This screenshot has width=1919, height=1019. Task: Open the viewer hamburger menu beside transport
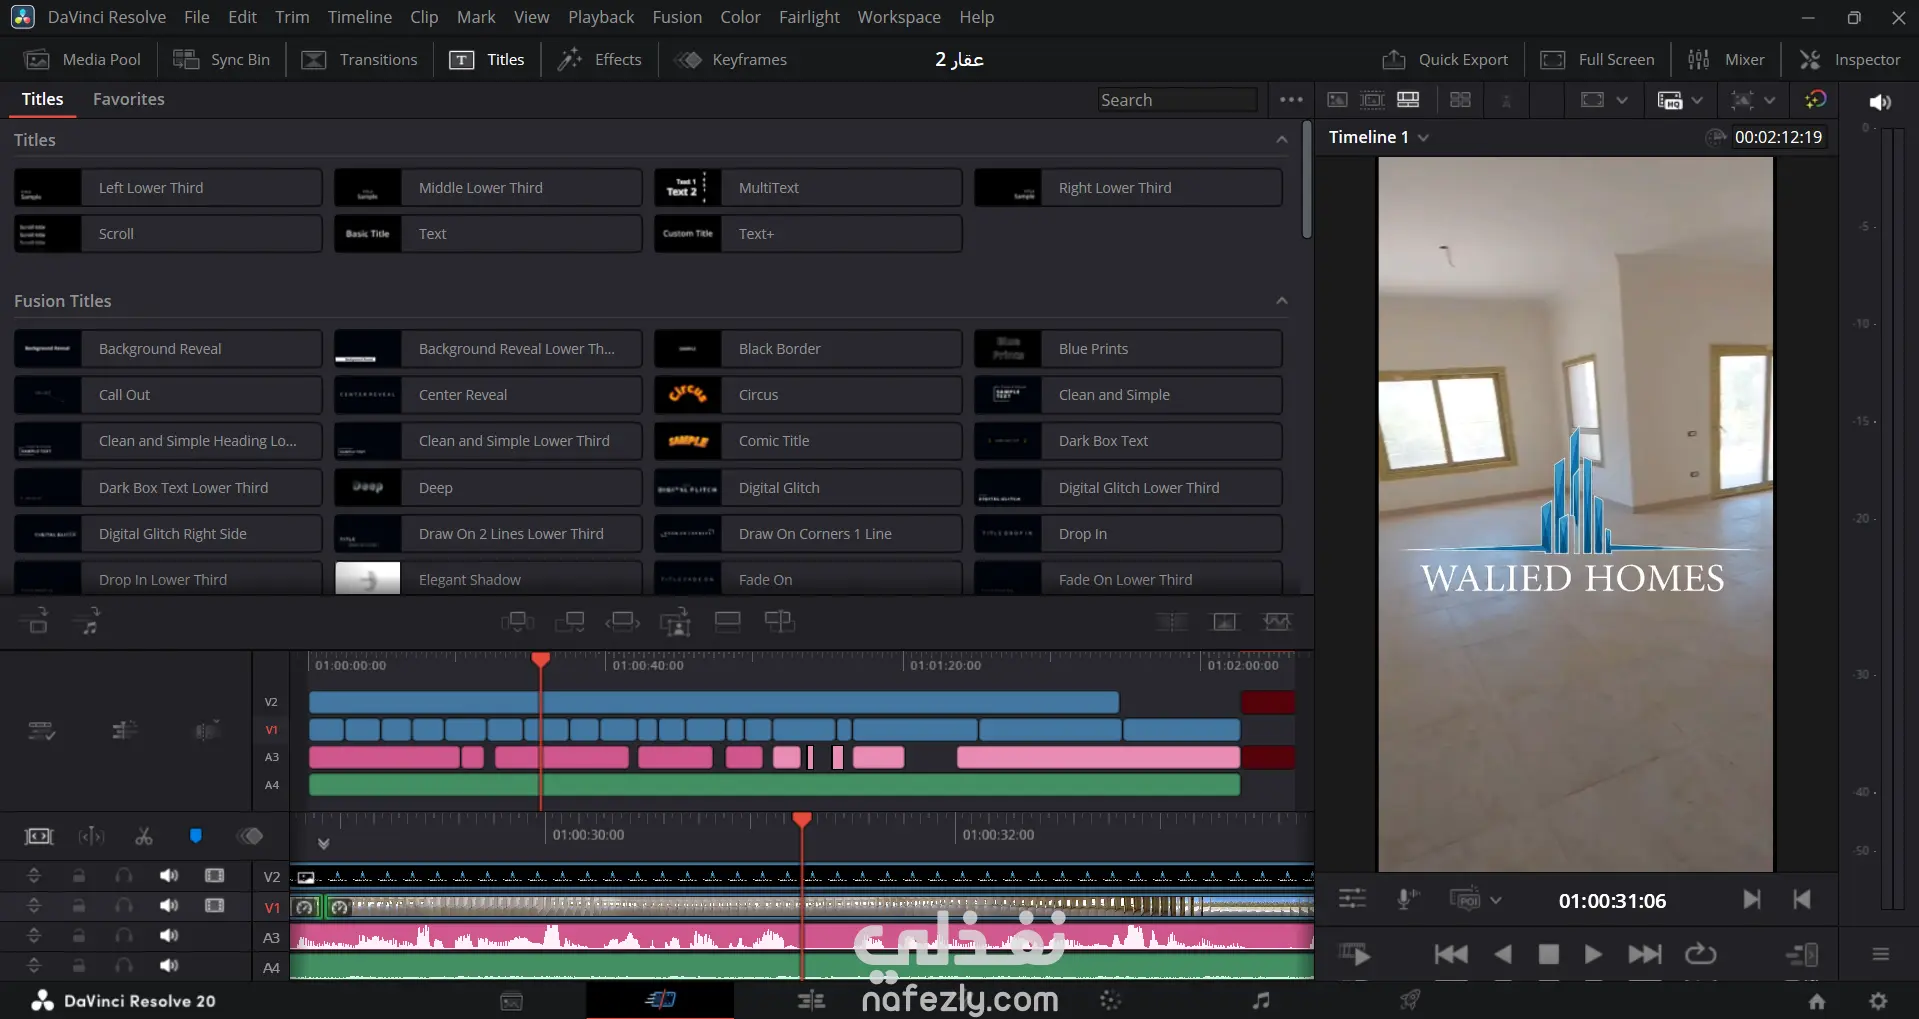1880,955
